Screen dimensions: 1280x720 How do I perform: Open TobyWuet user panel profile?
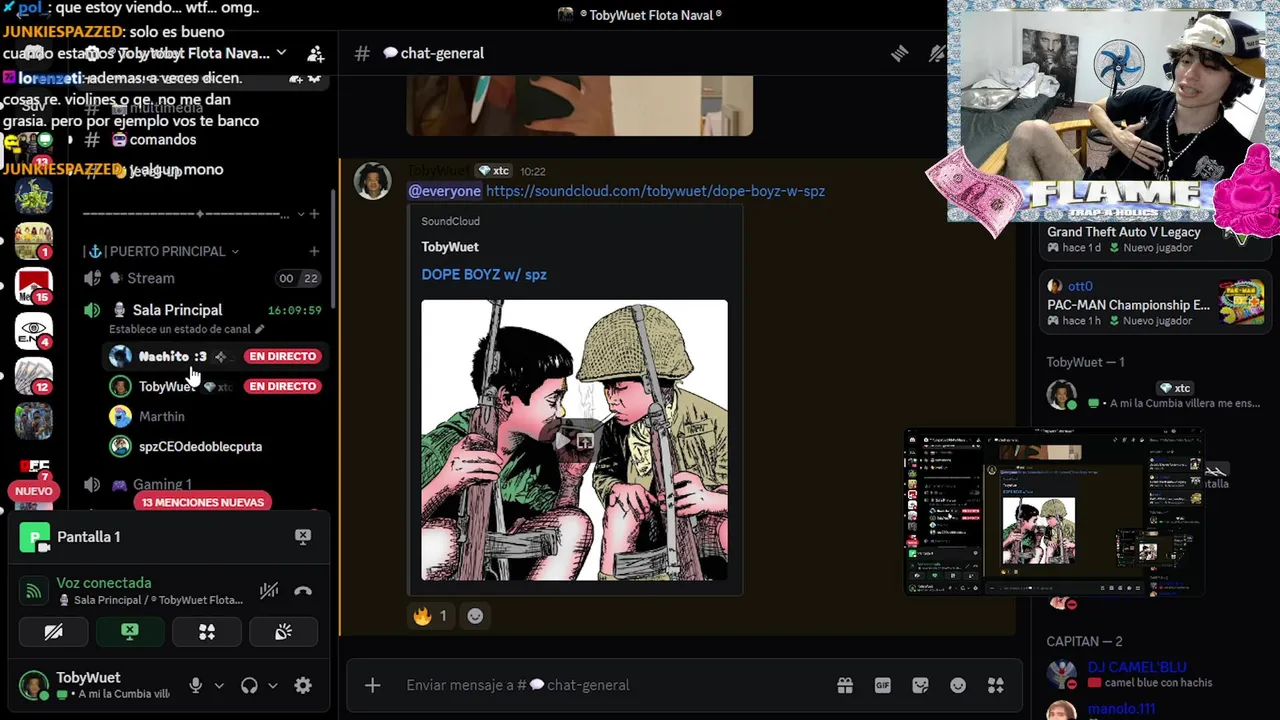click(x=95, y=685)
